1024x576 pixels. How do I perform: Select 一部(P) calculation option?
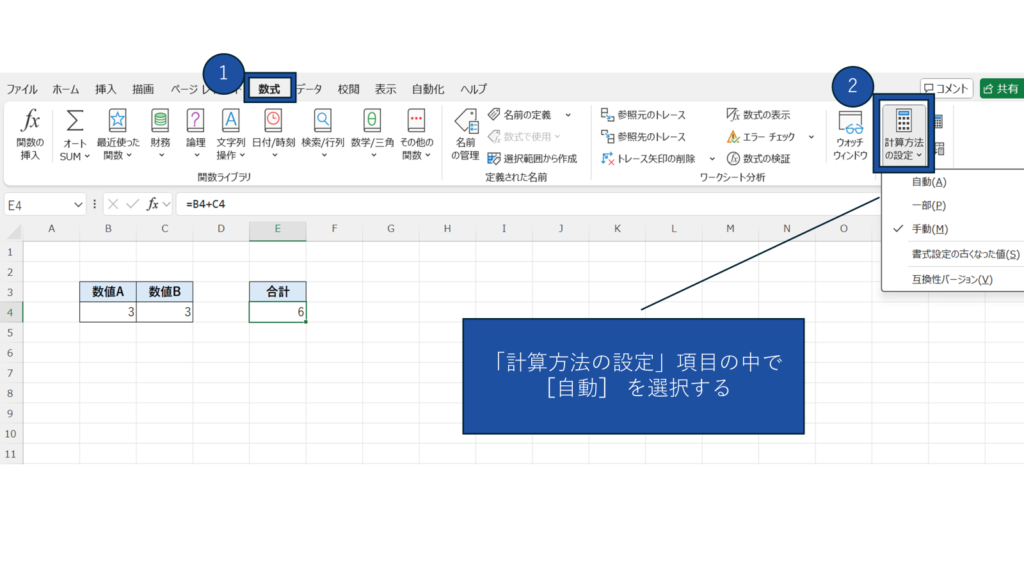tap(929, 205)
